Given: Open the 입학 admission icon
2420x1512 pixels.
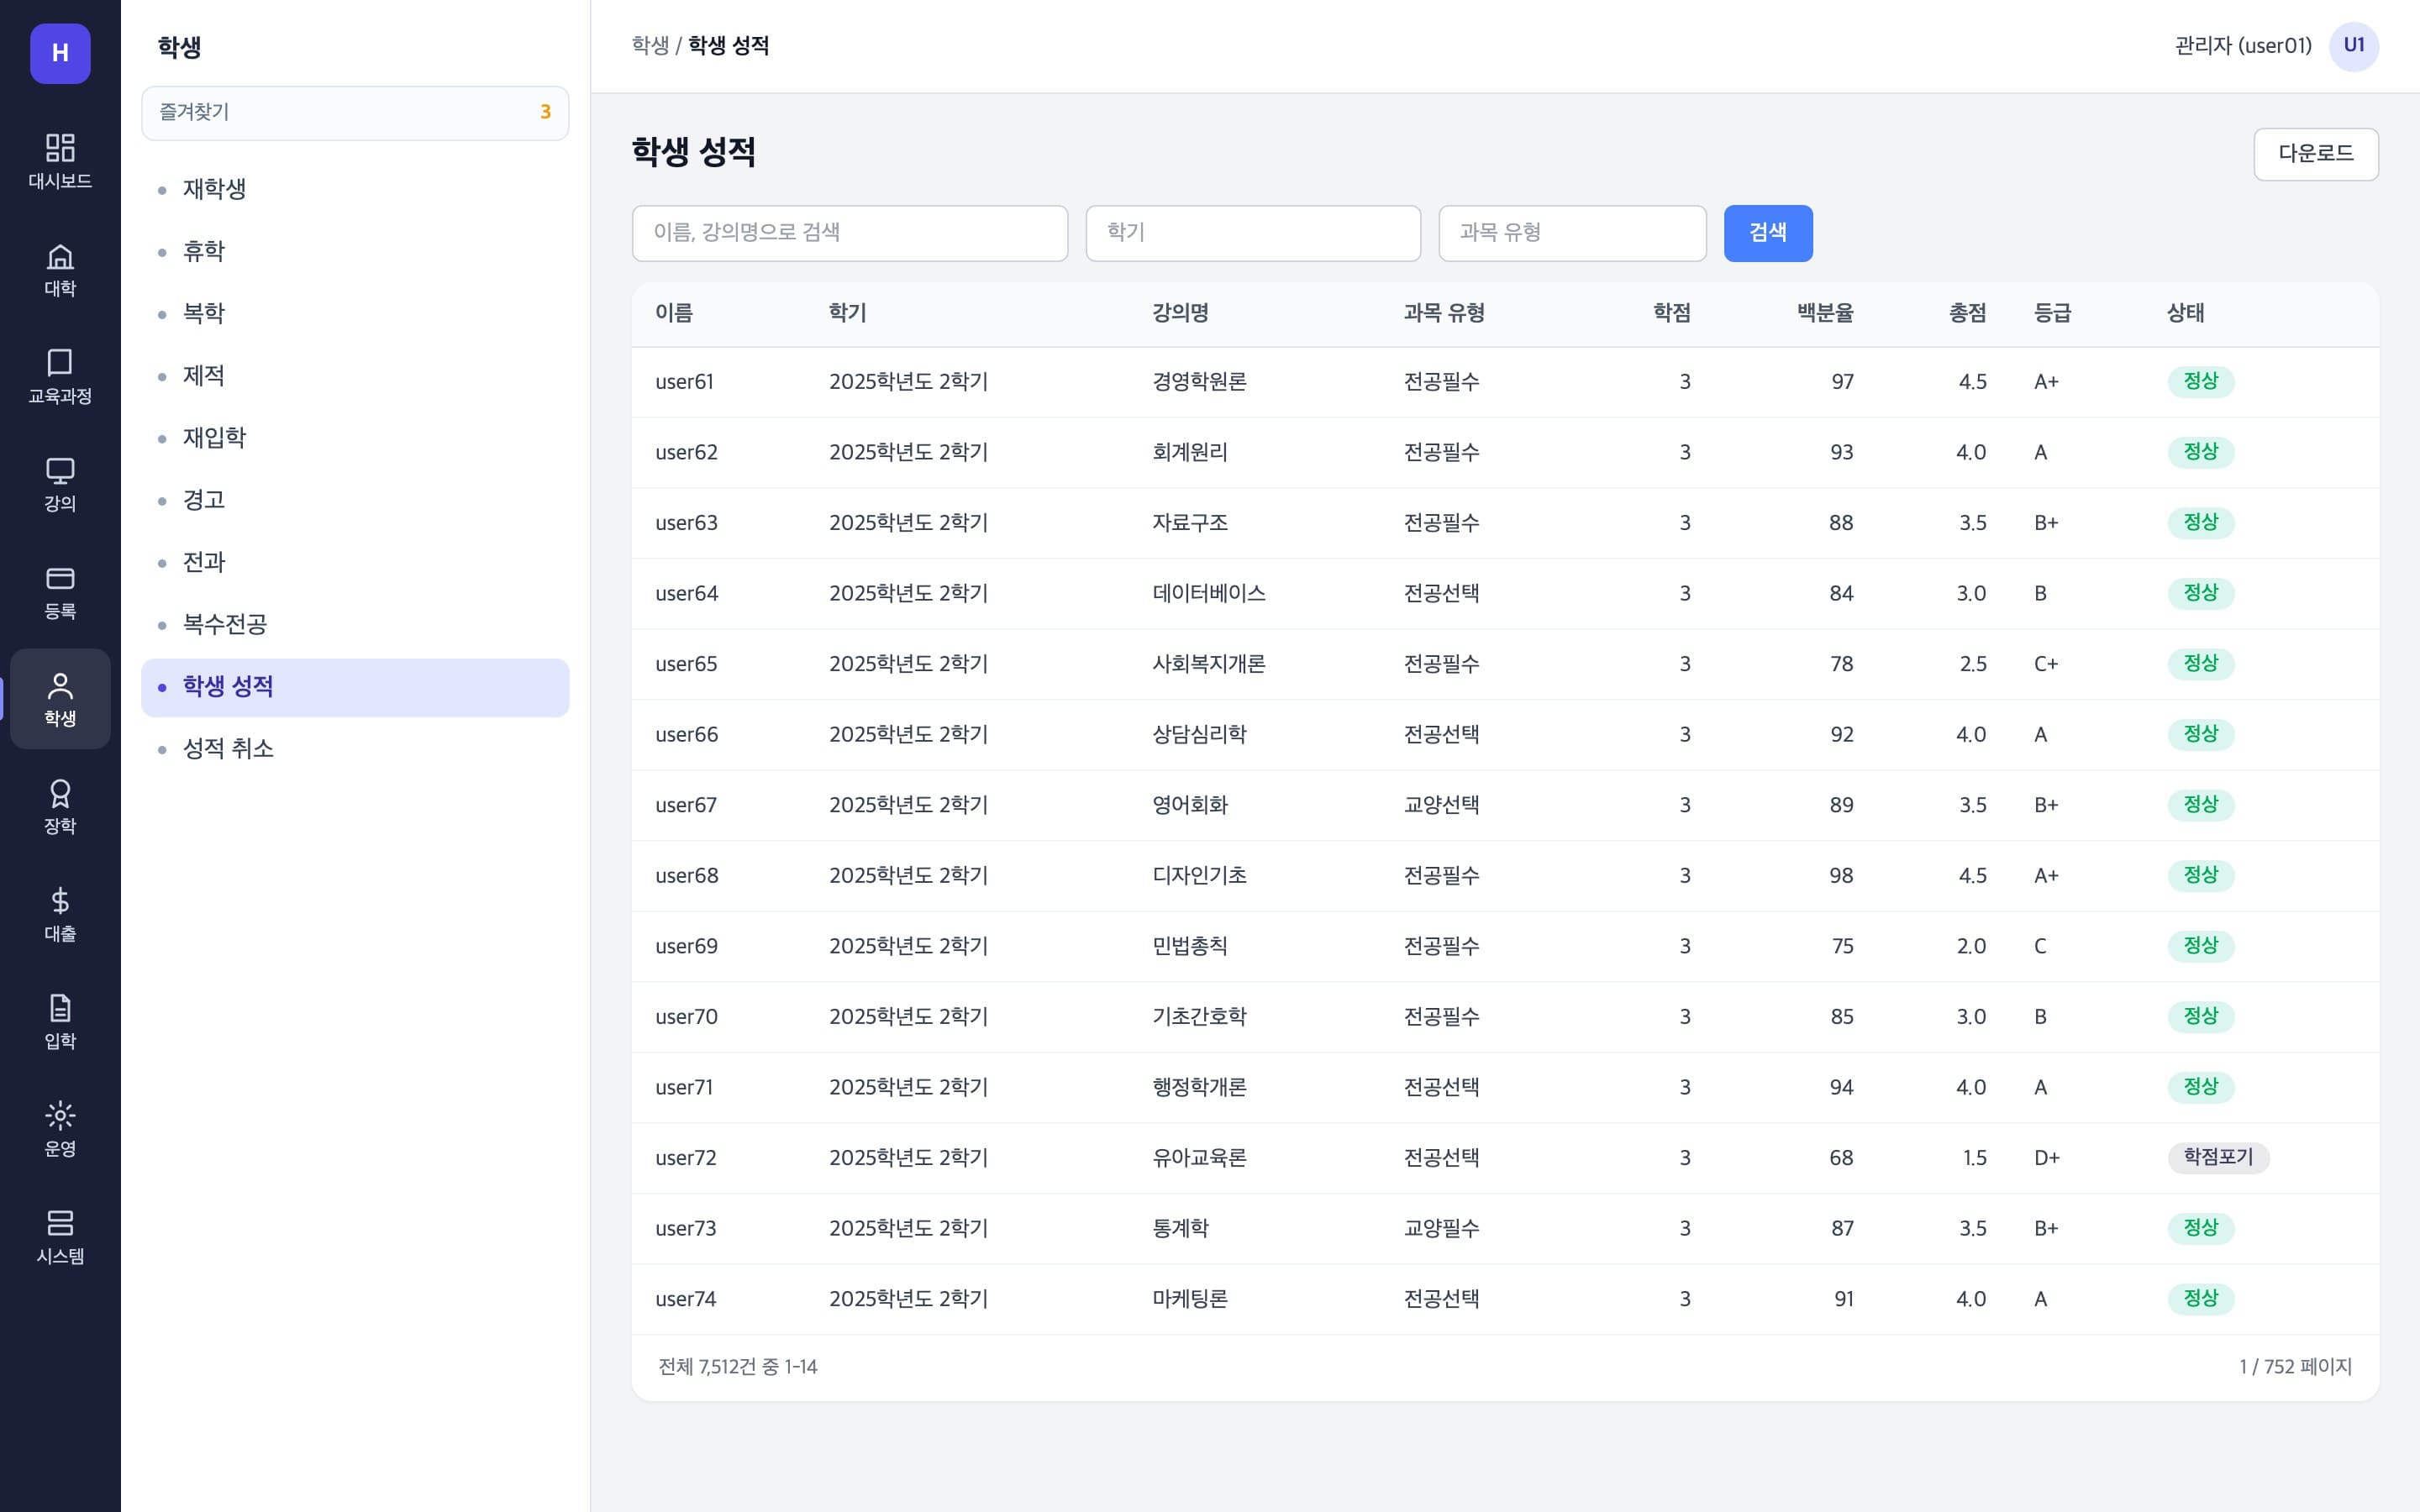Looking at the screenshot, I should (x=60, y=1021).
